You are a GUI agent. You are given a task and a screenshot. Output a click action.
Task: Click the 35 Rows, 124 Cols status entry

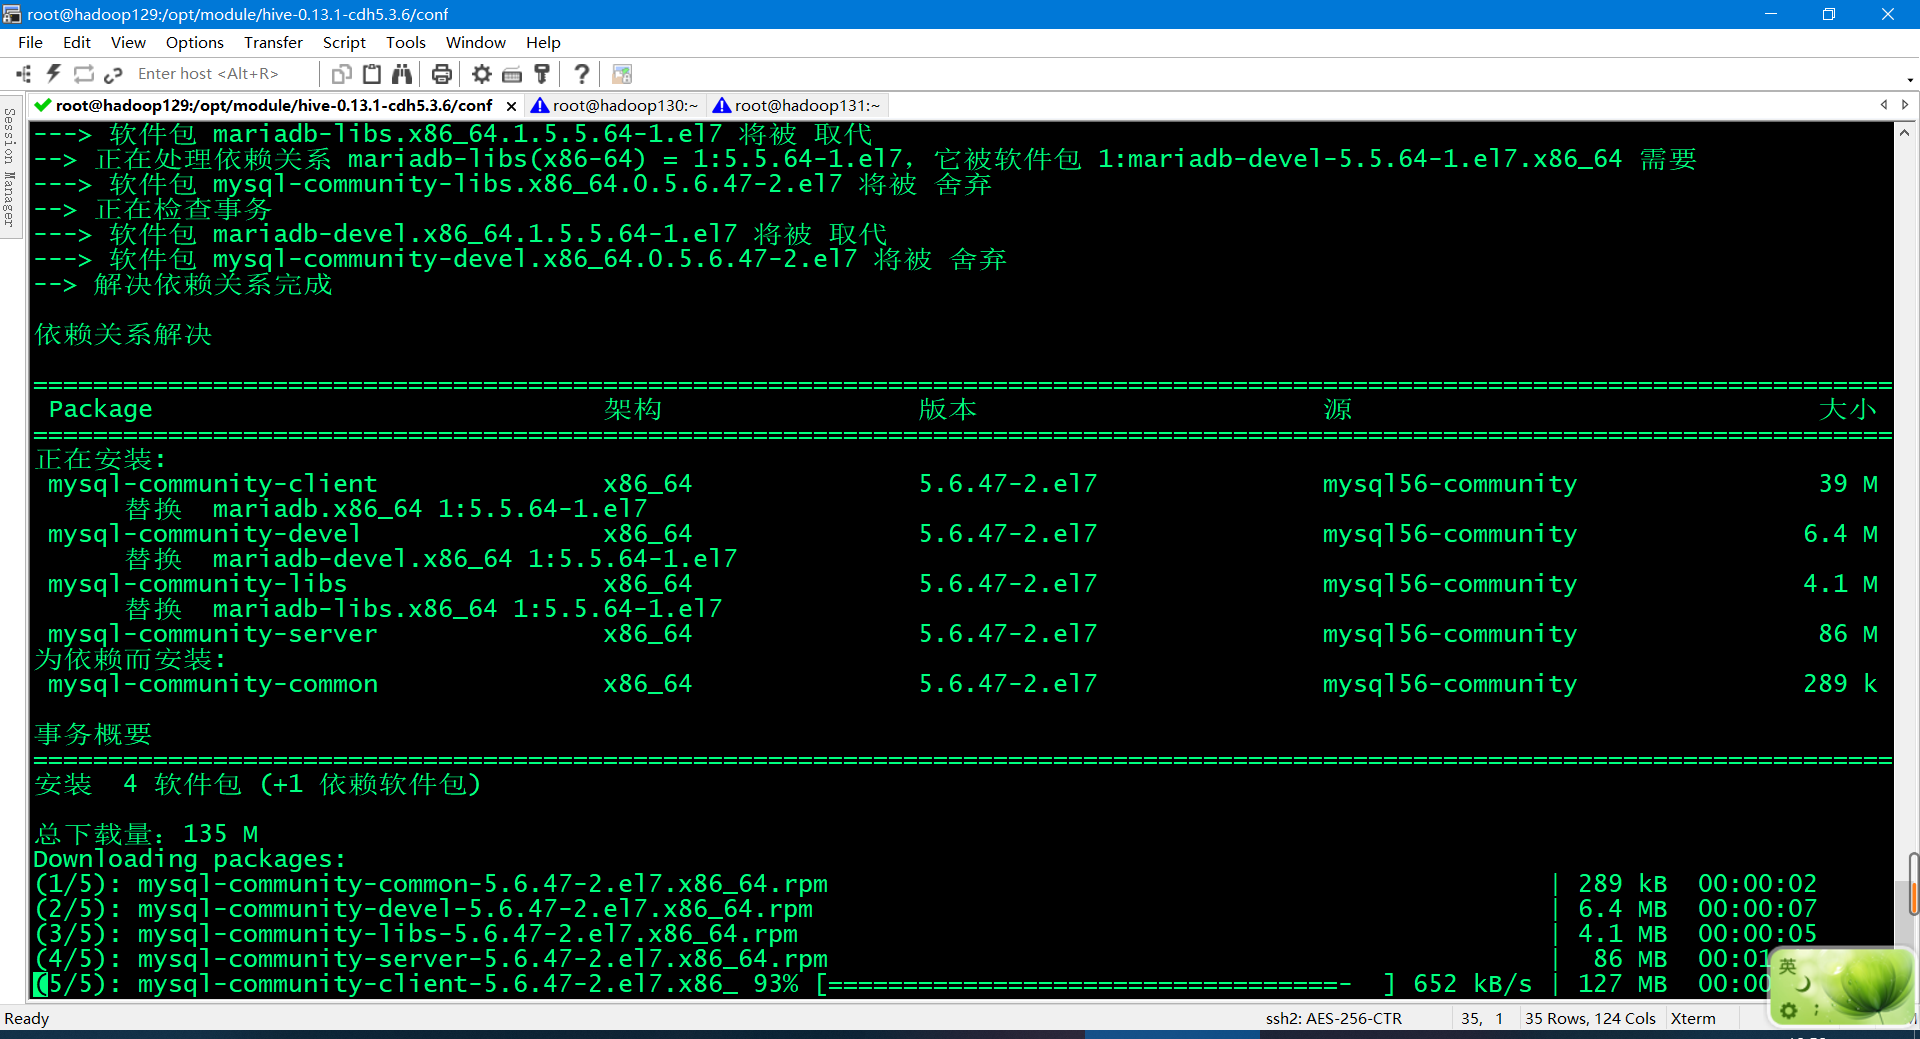point(1590,1018)
